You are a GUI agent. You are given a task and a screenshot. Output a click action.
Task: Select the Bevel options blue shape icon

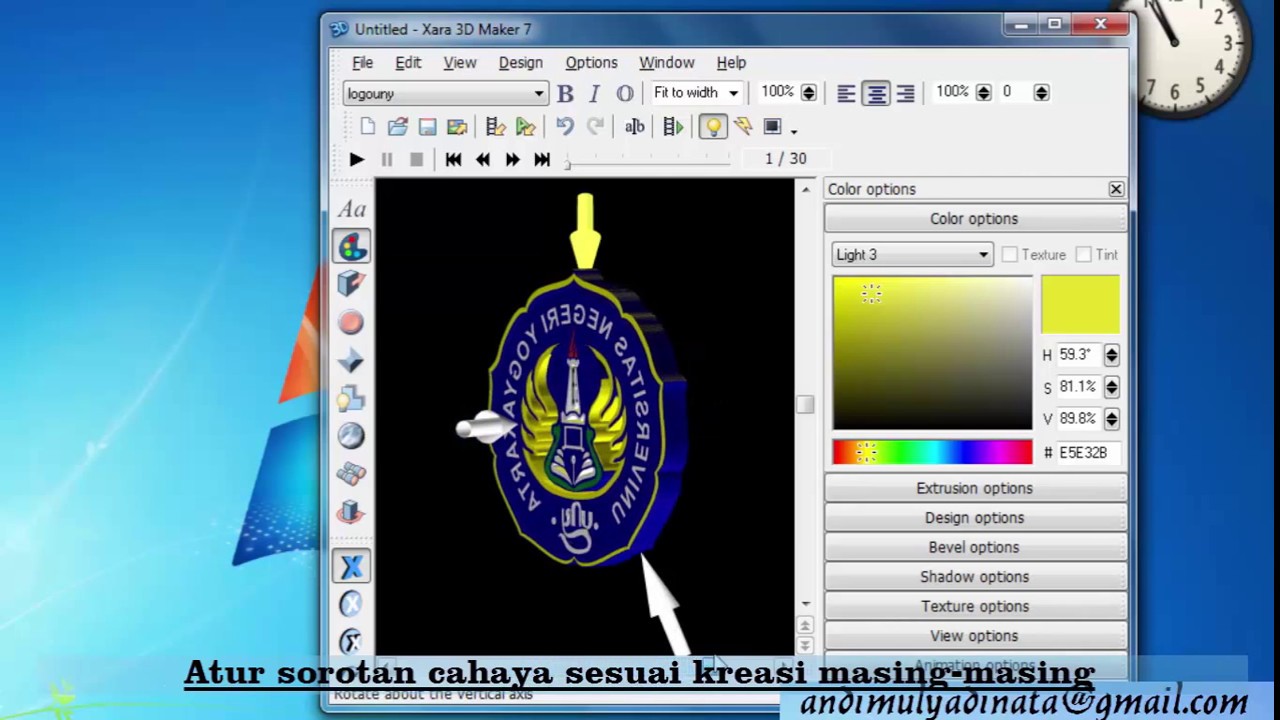click(351, 360)
